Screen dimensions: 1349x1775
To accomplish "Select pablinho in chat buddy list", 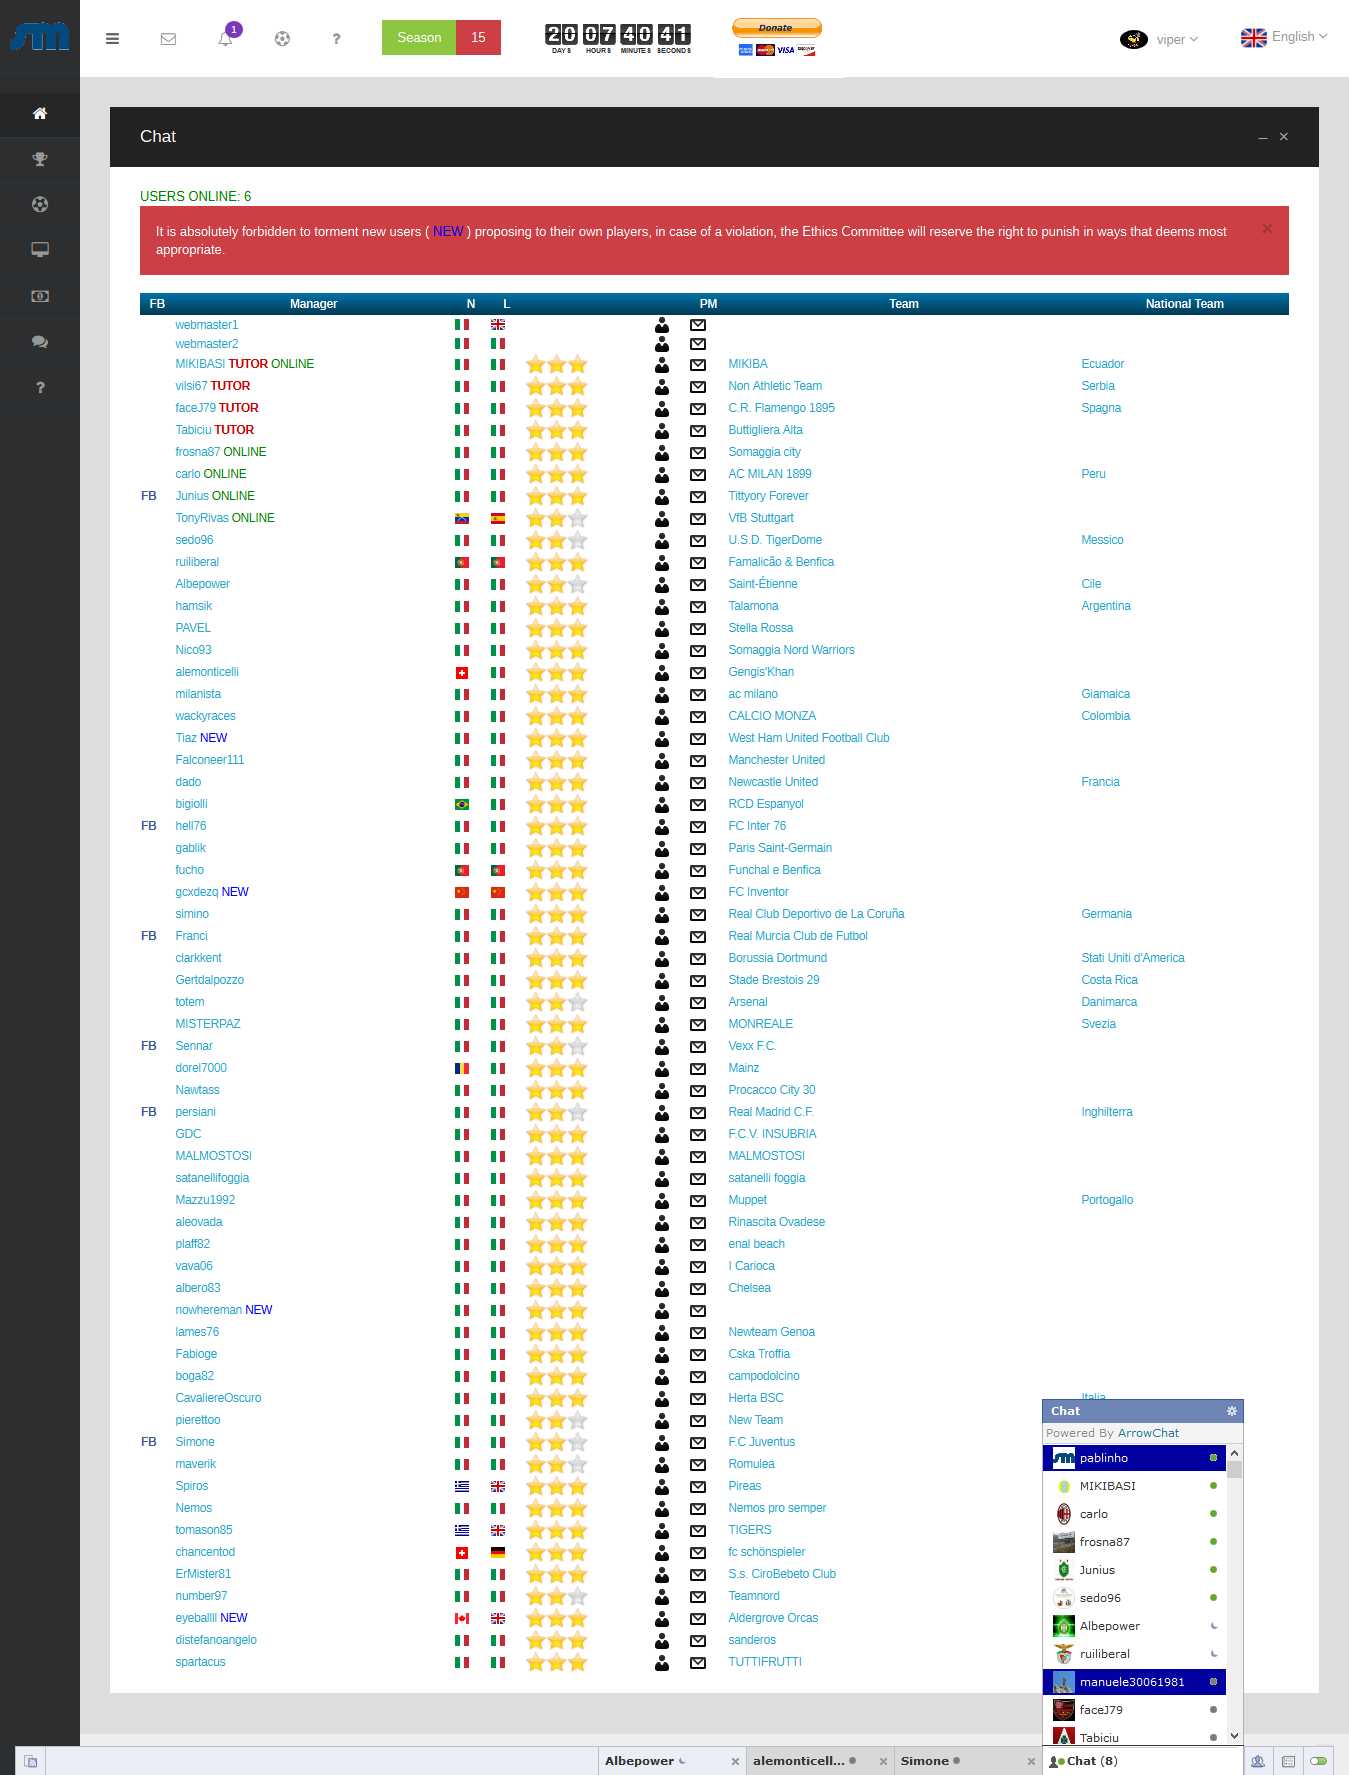I will click(1134, 1458).
